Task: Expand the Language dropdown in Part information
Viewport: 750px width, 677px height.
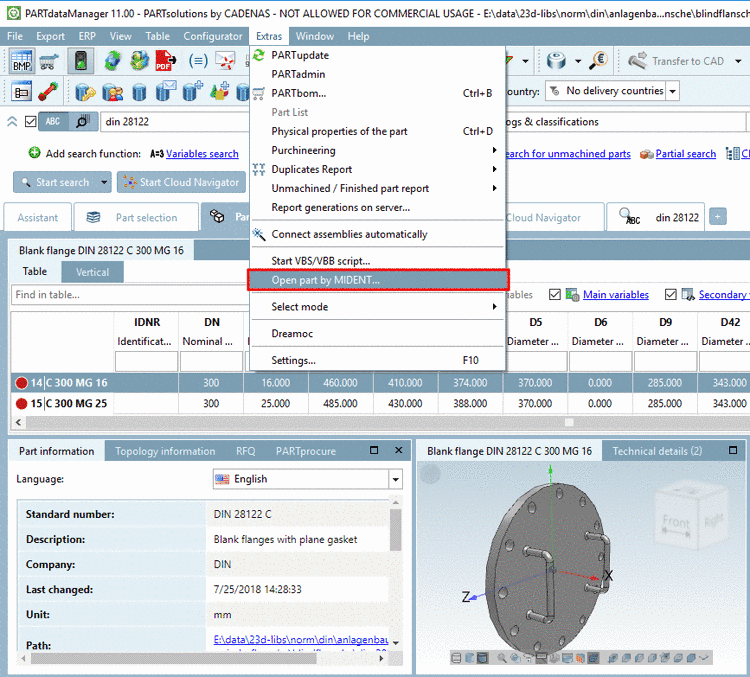Action: click(x=395, y=480)
